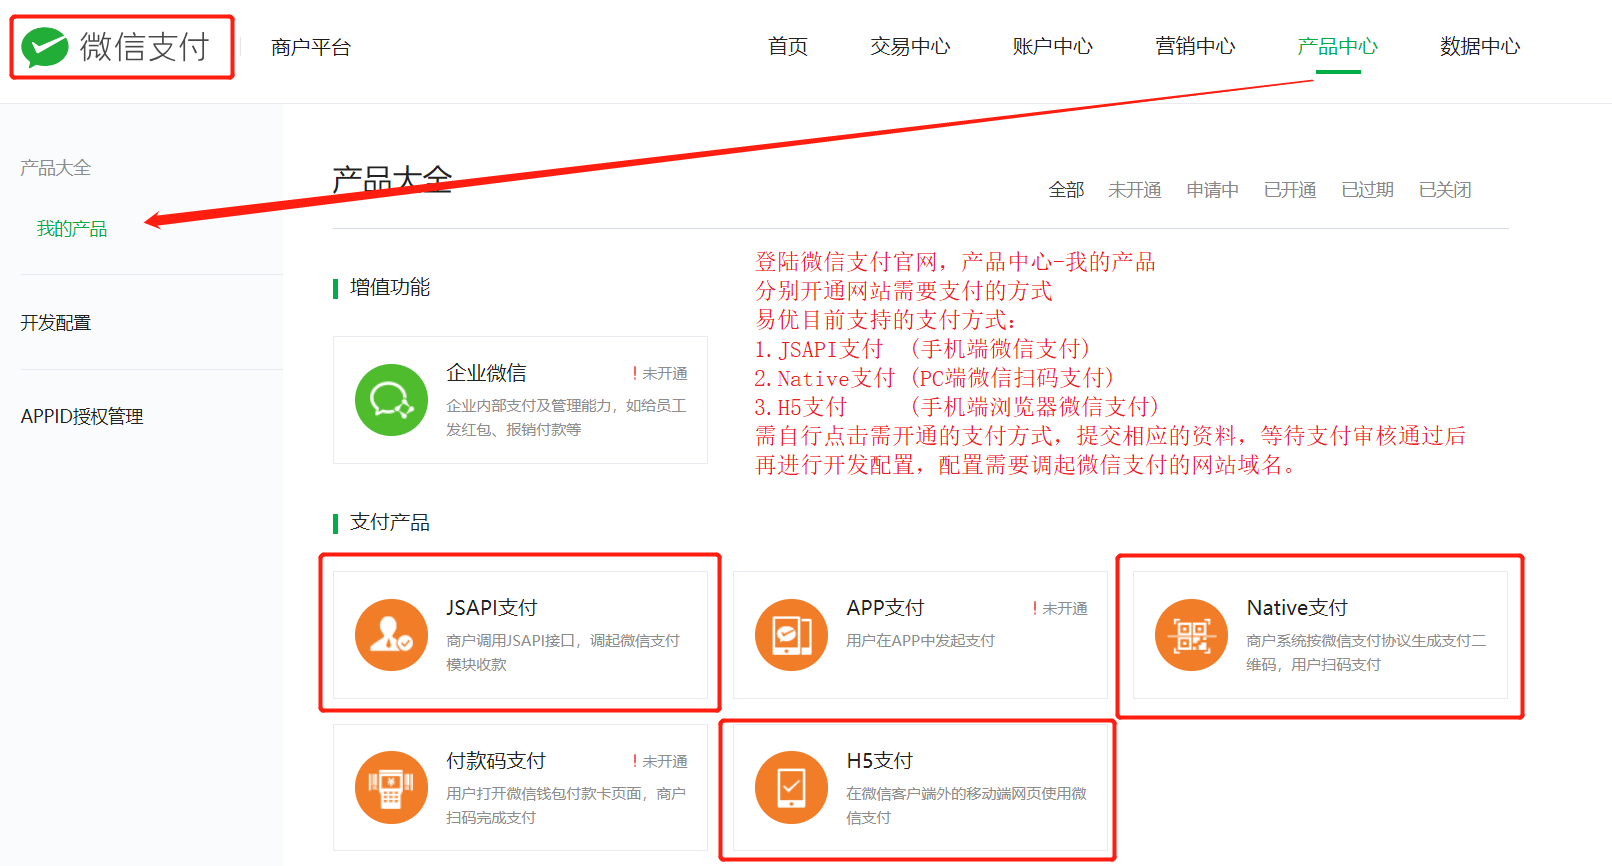Open 账户中心 in the top menu
The width and height of the screenshot is (1612, 866).
(x=1052, y=47)
